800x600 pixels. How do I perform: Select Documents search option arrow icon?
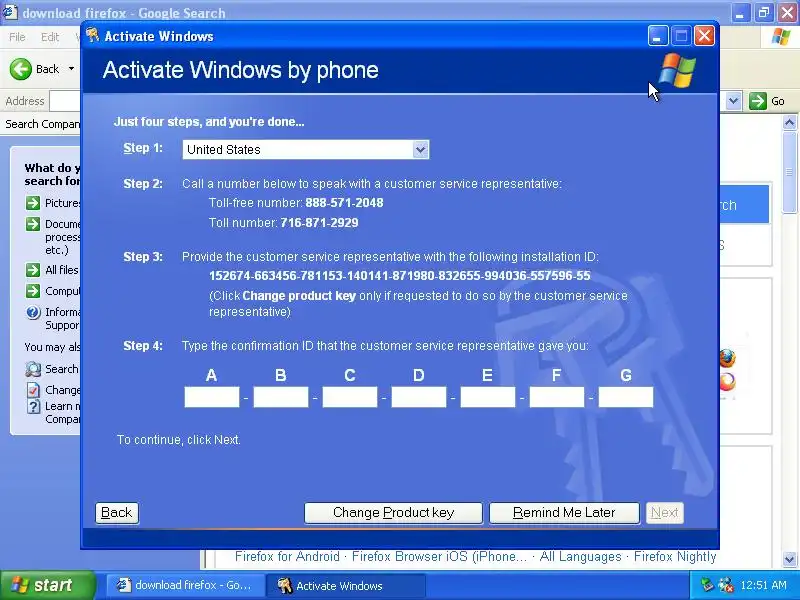pos(33,224)
